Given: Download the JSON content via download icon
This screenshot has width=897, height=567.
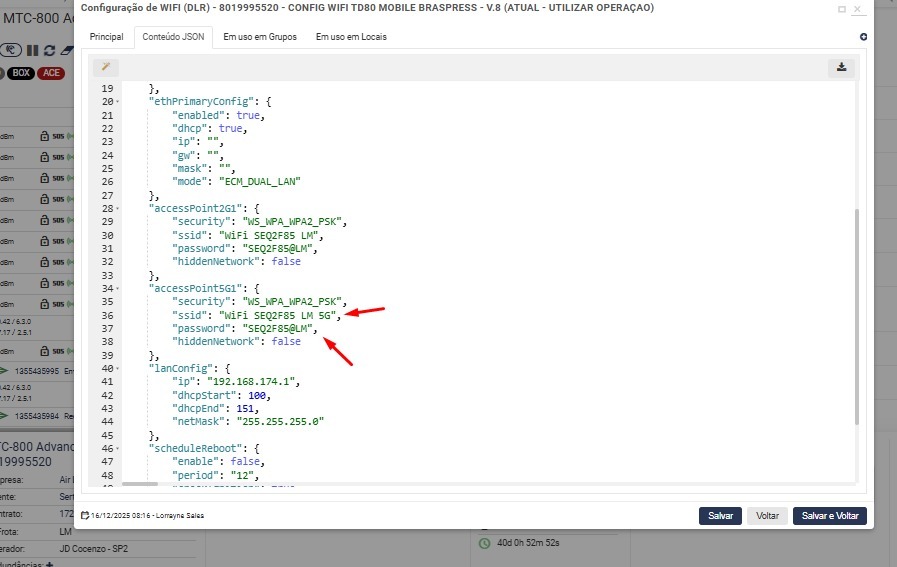Looking at the screenshot, I should (841, 67).
